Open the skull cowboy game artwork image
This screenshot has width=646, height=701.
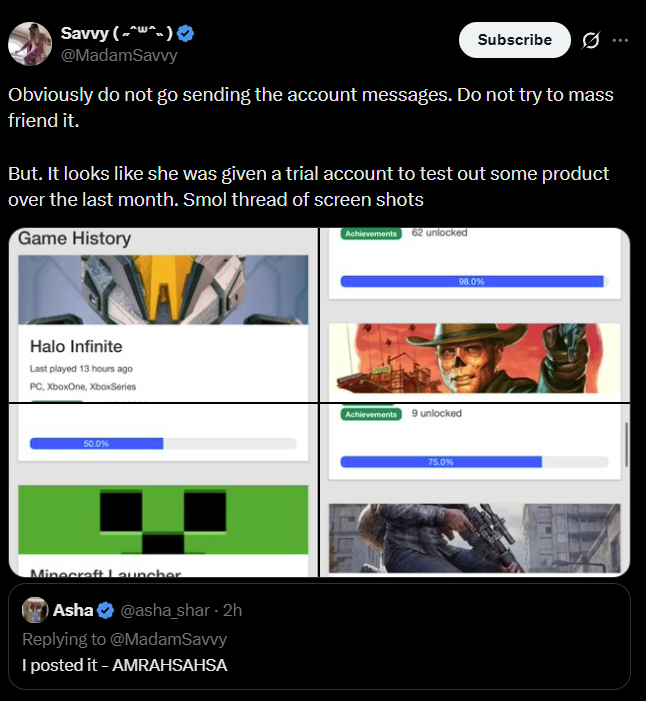pyautogui.click(x=474, y=358)
